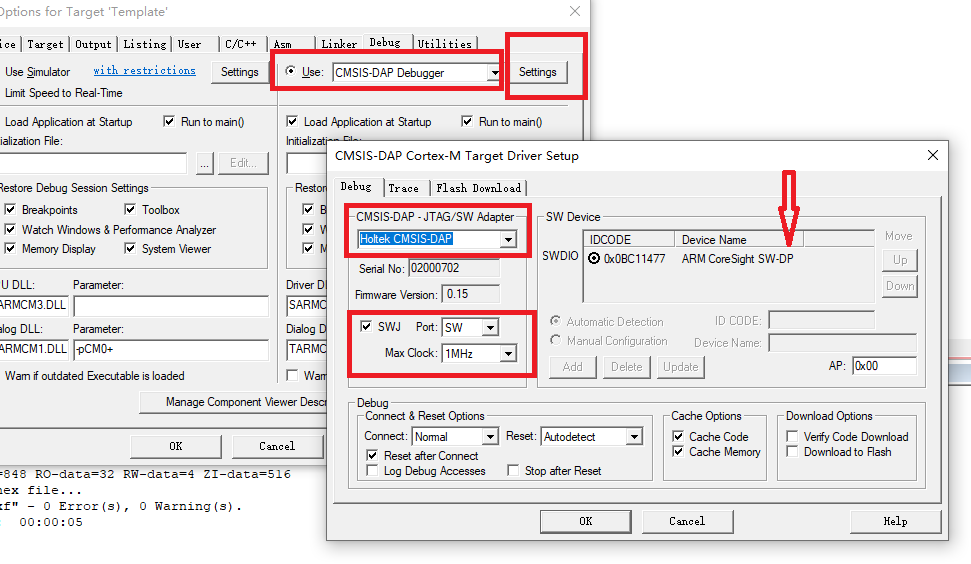Image resolution: width=971 pixels, height=564 pixels.
Task: Enable Download to Flash checkbox
Action: [x=792, y=451]
